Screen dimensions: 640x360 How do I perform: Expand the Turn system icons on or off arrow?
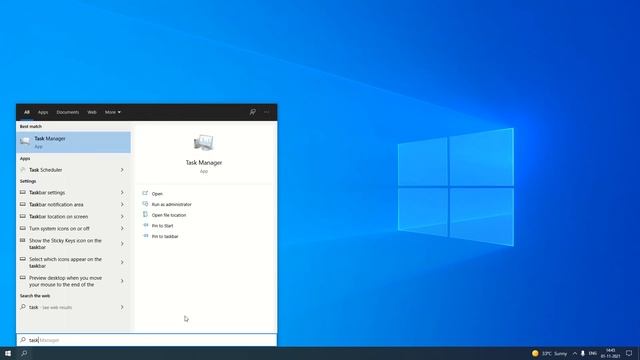click(122, 228)
